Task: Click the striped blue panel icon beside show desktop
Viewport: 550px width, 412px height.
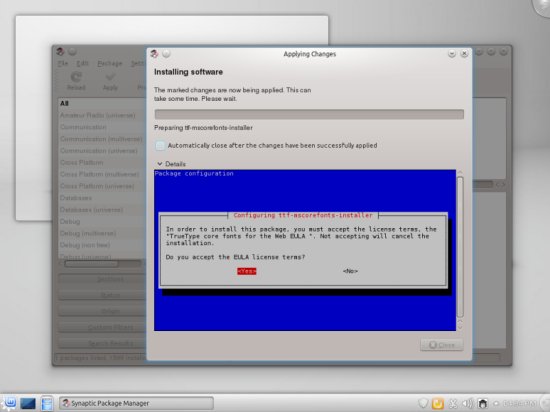Action: pyautogui.click(x=47, y=403)
